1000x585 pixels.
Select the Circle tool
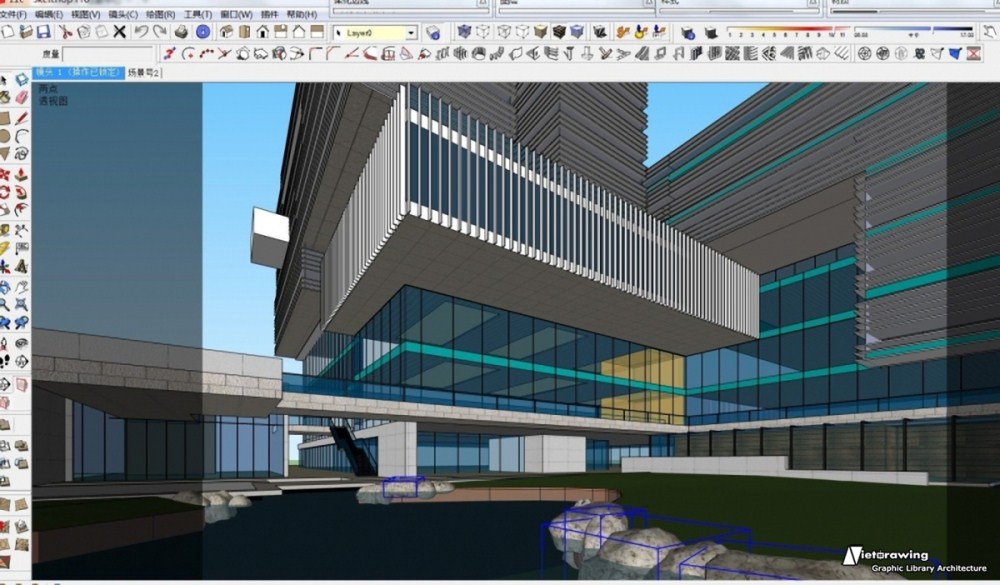tap(5, 136)
